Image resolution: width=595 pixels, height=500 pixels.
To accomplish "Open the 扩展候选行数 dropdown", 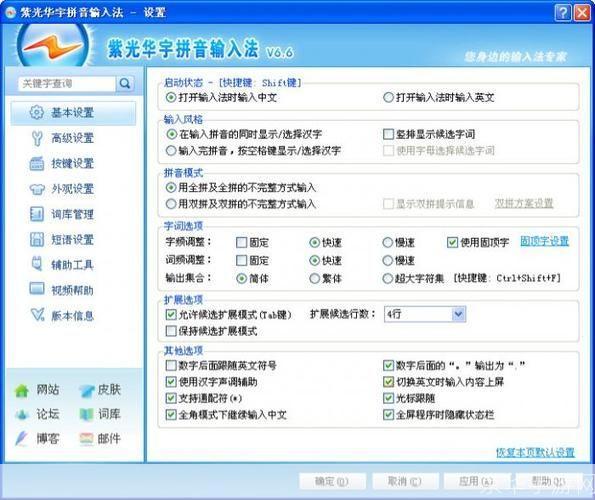I will [x=425, y=314].
